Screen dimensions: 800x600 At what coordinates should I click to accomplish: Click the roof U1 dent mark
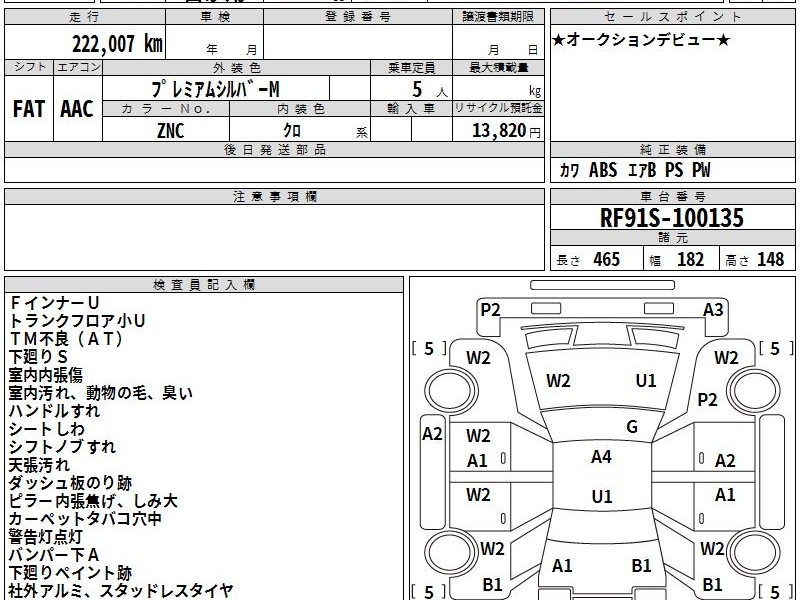602,496
